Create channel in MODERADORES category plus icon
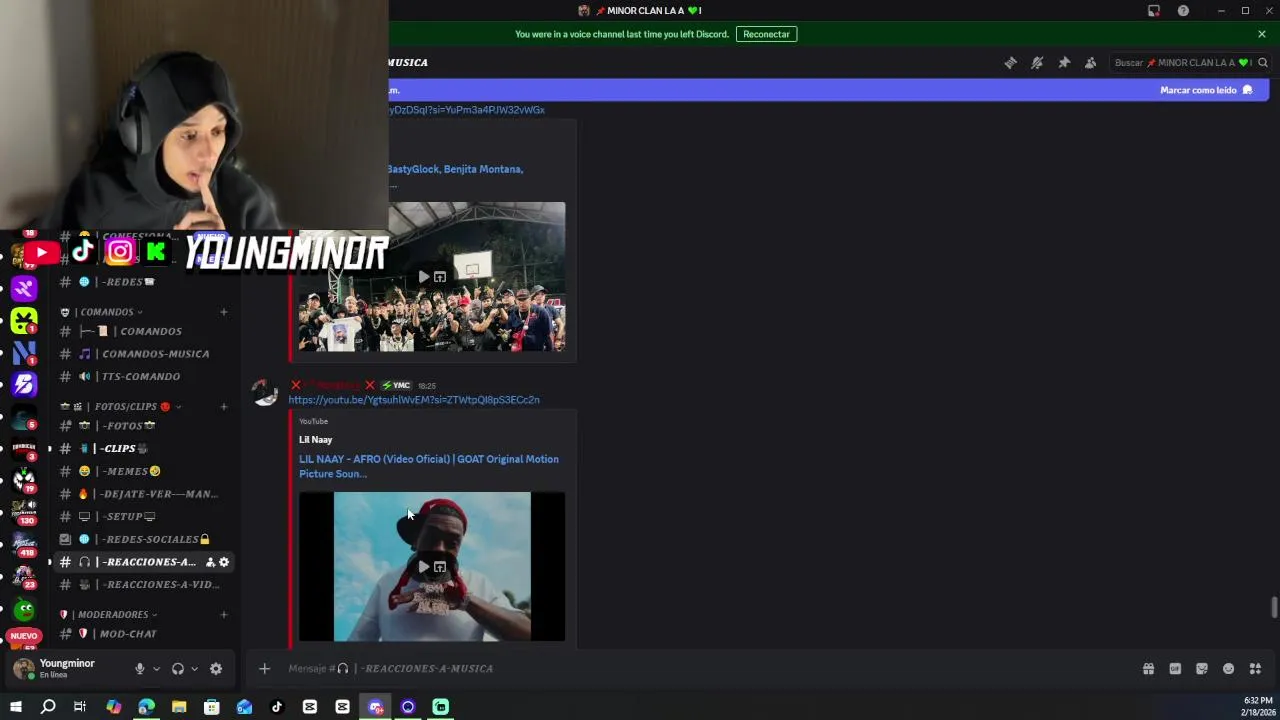Image resolution: width=1280 pixels, height=720 pixels. pos(223,615)
